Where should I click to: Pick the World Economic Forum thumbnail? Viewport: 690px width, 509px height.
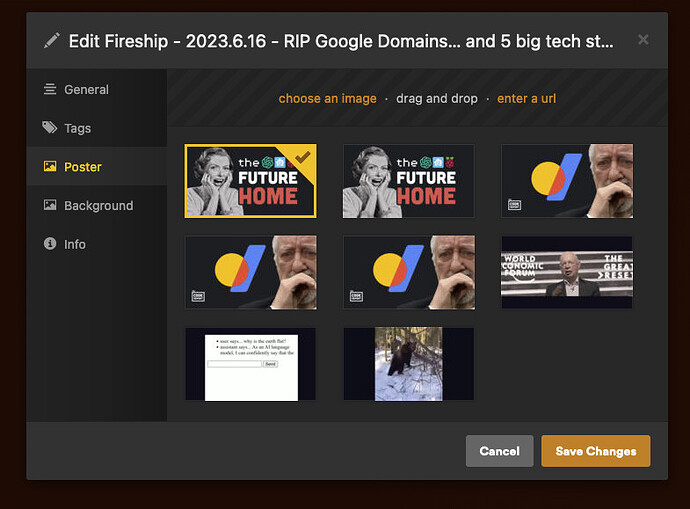[x=567, y=272]
